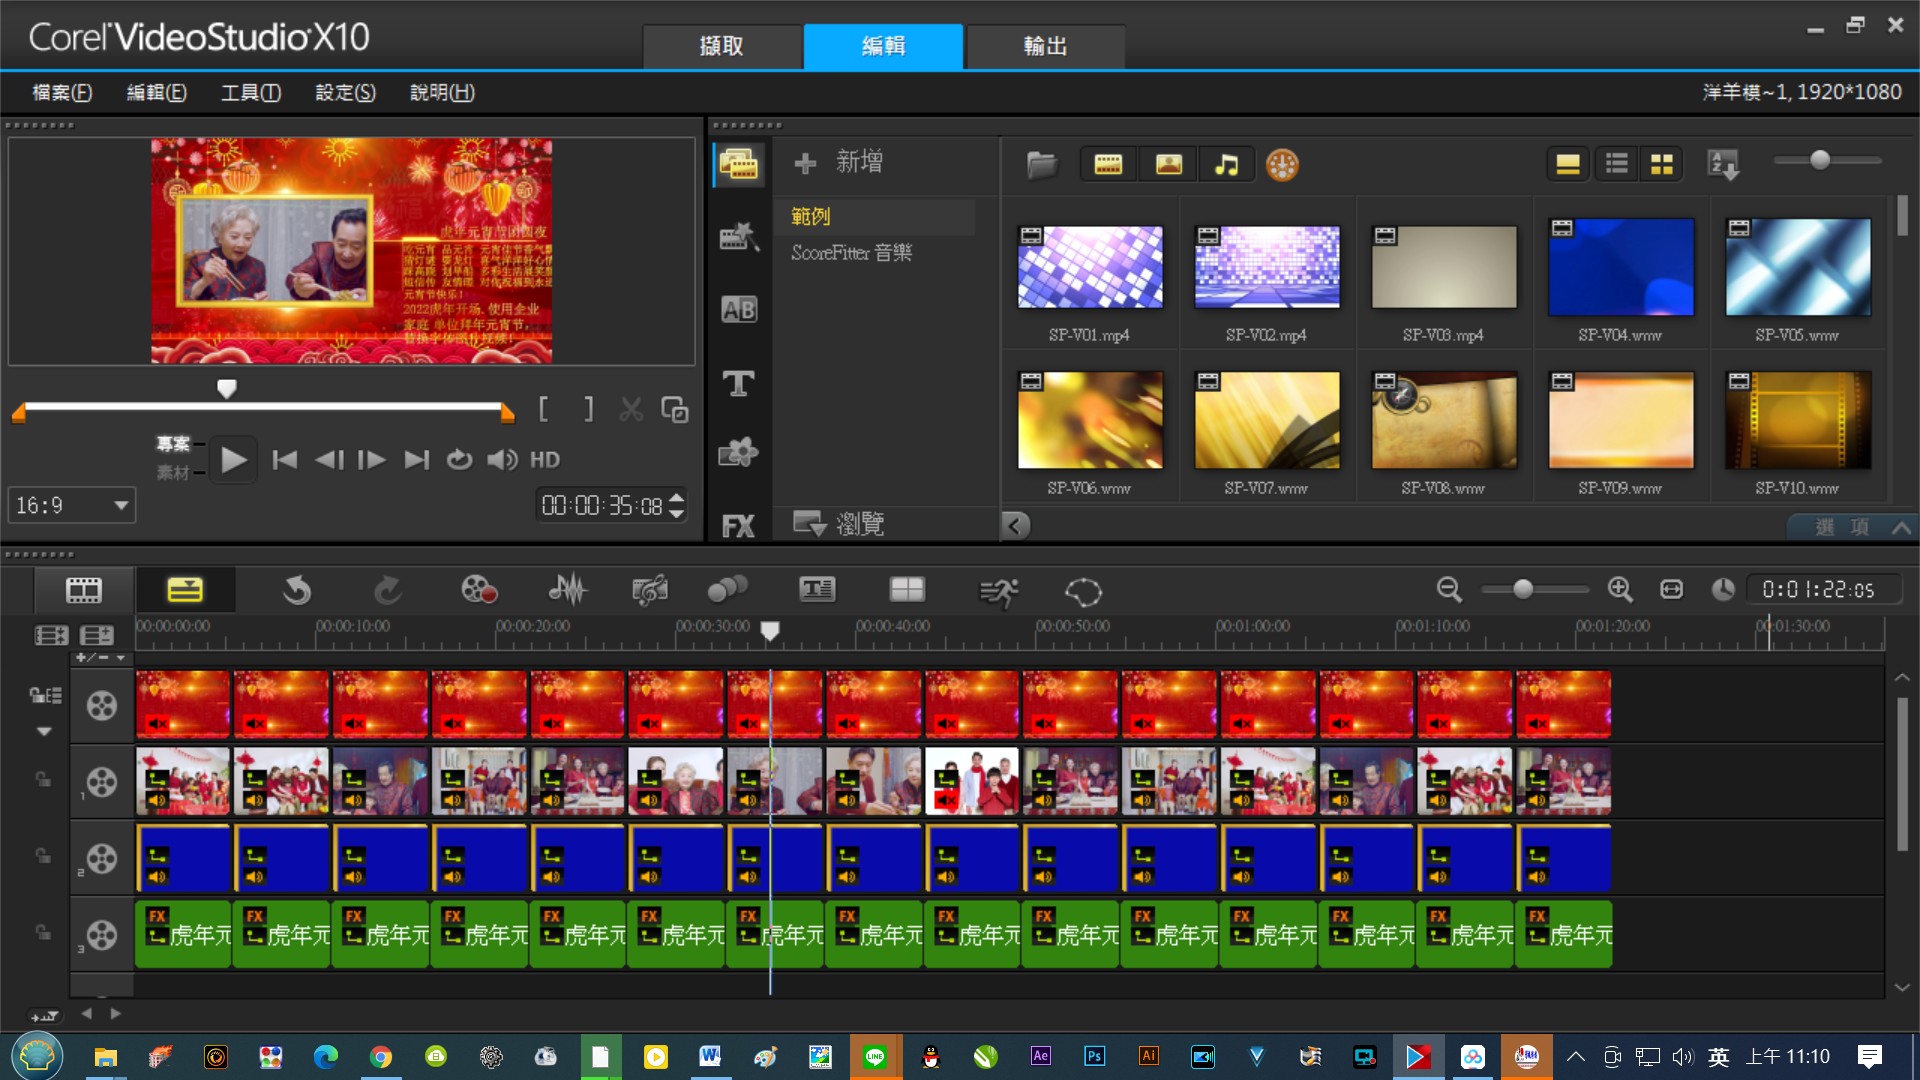1920x1080 pixels.
Task: Switch to Storyboard view
Action: click(x=84, y=591)
